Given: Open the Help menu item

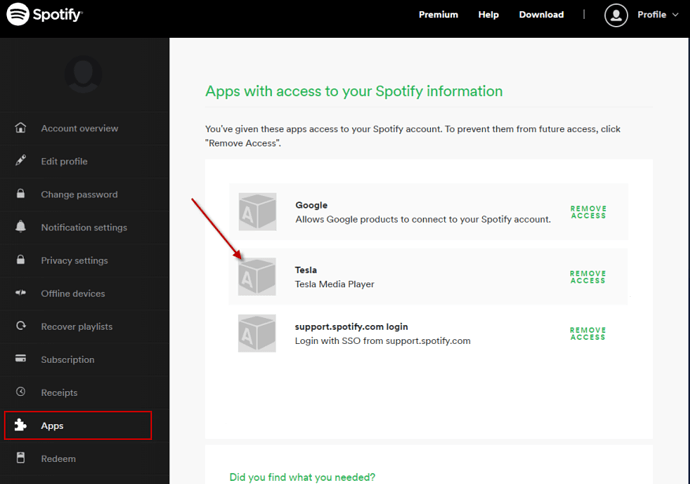Looking at the screenshot, I should [488, 15].
